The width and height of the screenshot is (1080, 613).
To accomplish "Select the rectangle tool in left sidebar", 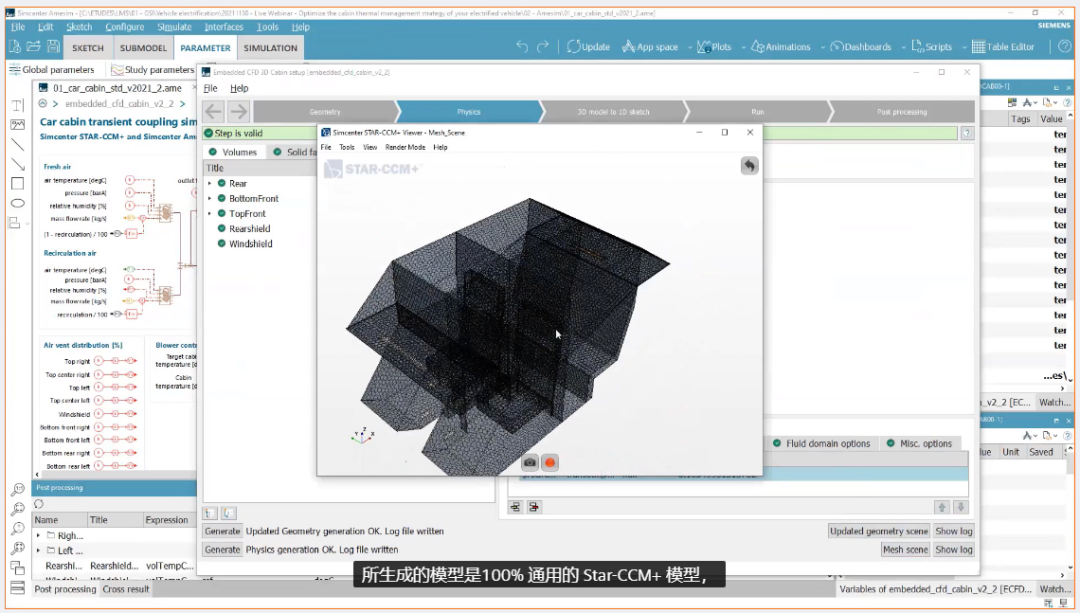I will coord(17,183).
